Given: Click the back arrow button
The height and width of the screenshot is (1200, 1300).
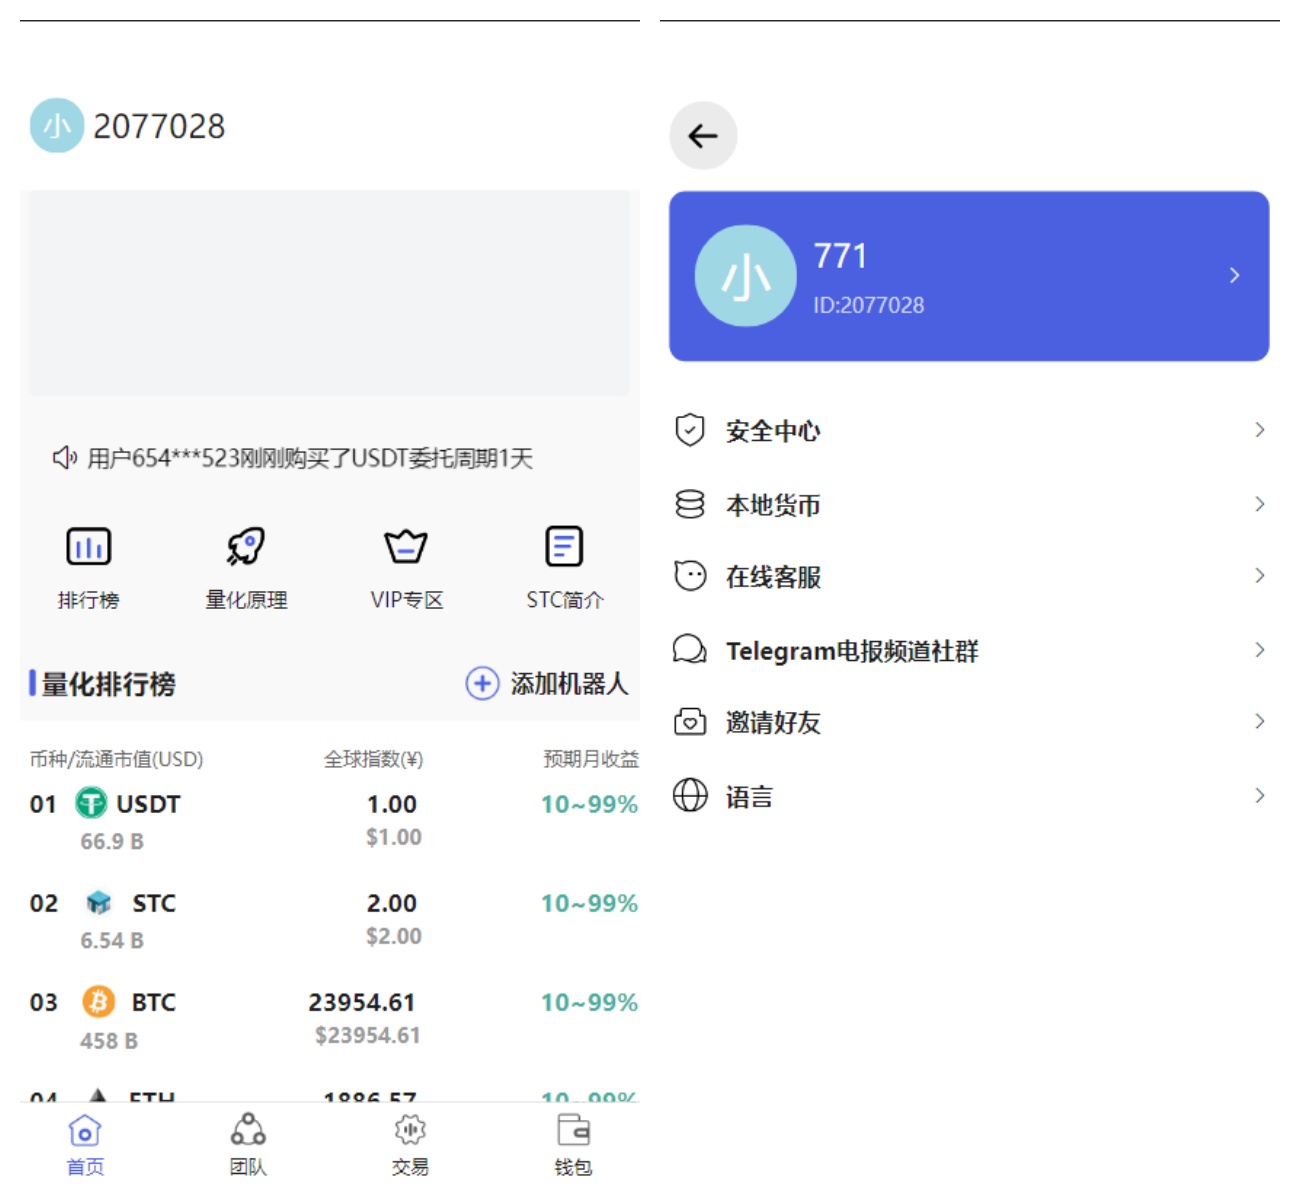Looking at the screenshot, I should point(703,136).
